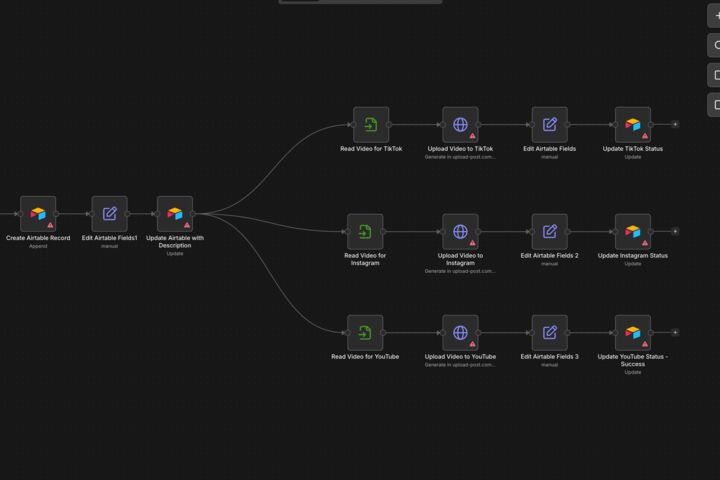Select the Upload Video to TikTok node
The image size is (720, 480).
[x=460, y=124]
